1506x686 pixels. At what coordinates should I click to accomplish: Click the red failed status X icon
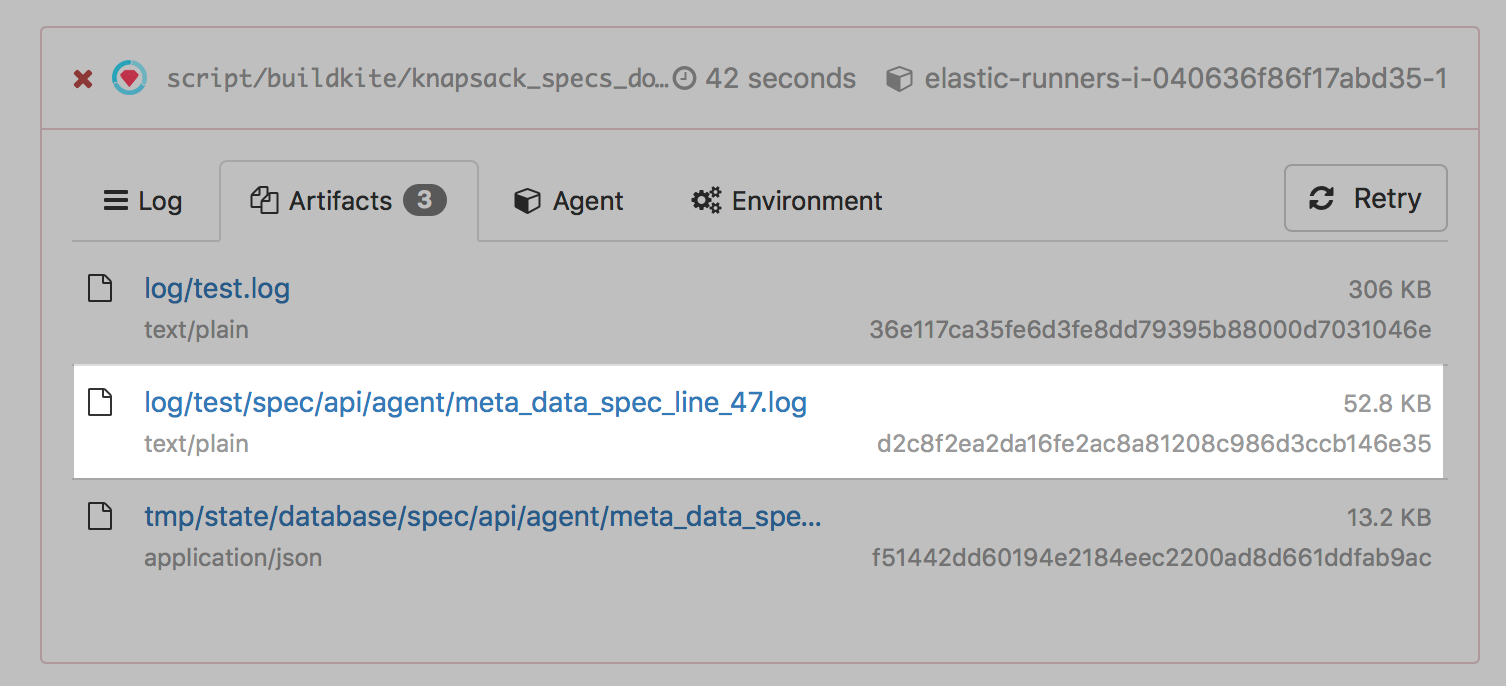(x=83, y=78)
